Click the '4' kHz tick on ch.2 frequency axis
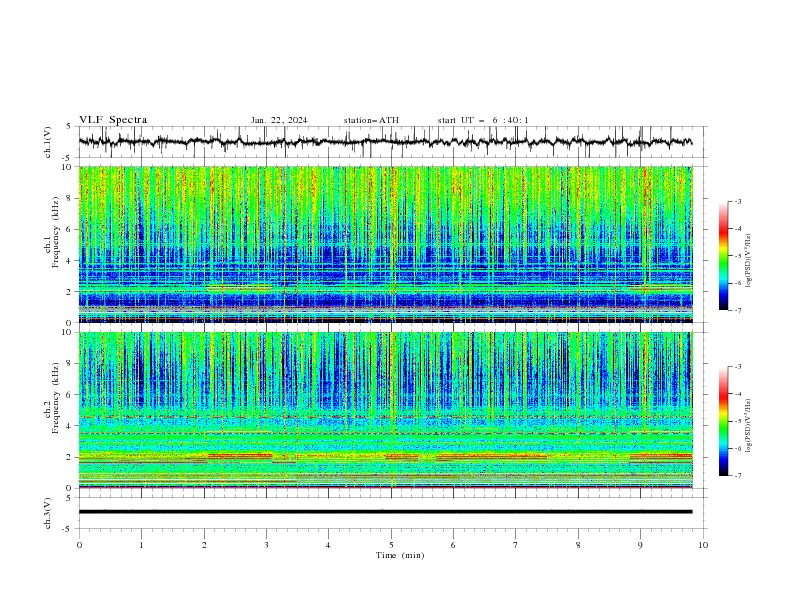 click(70, 426)
